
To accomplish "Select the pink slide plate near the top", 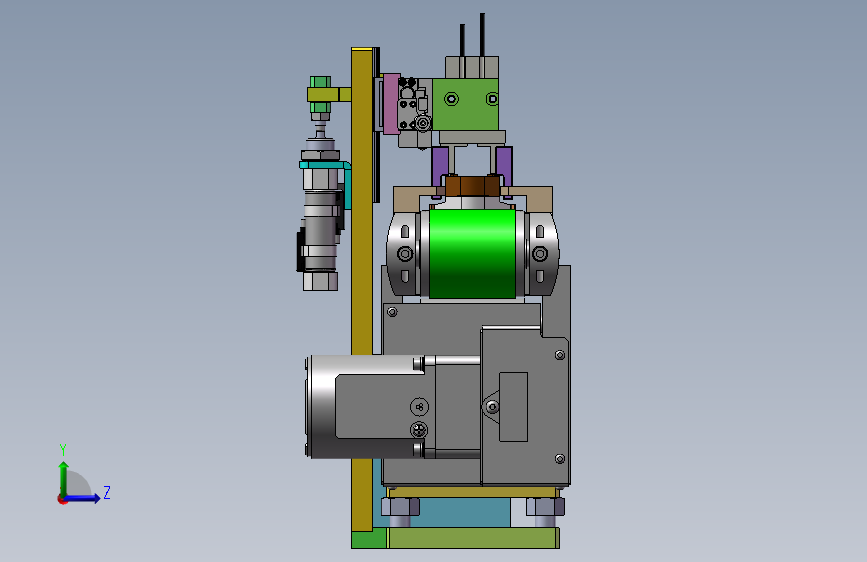I will coord(391,104).
